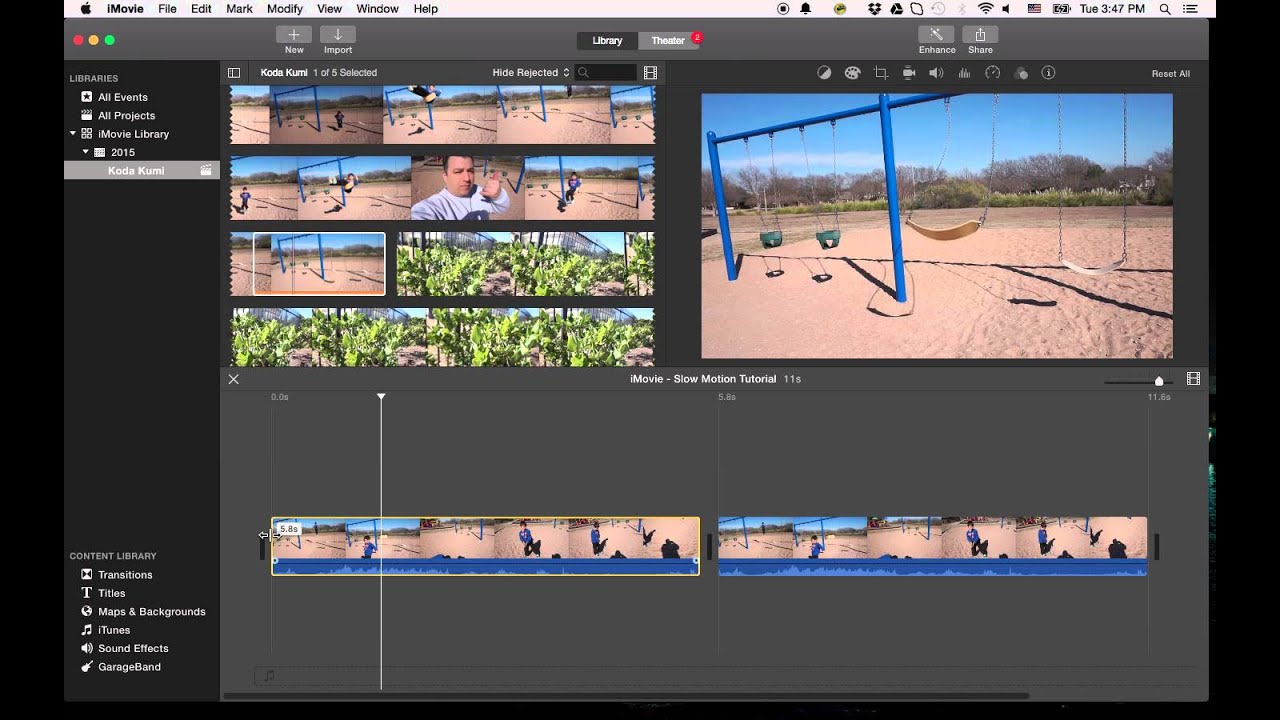Viewport: 1280px width, 720px height.
Task: Collapse the iMovie Library tree
Action: coord(72,133)
